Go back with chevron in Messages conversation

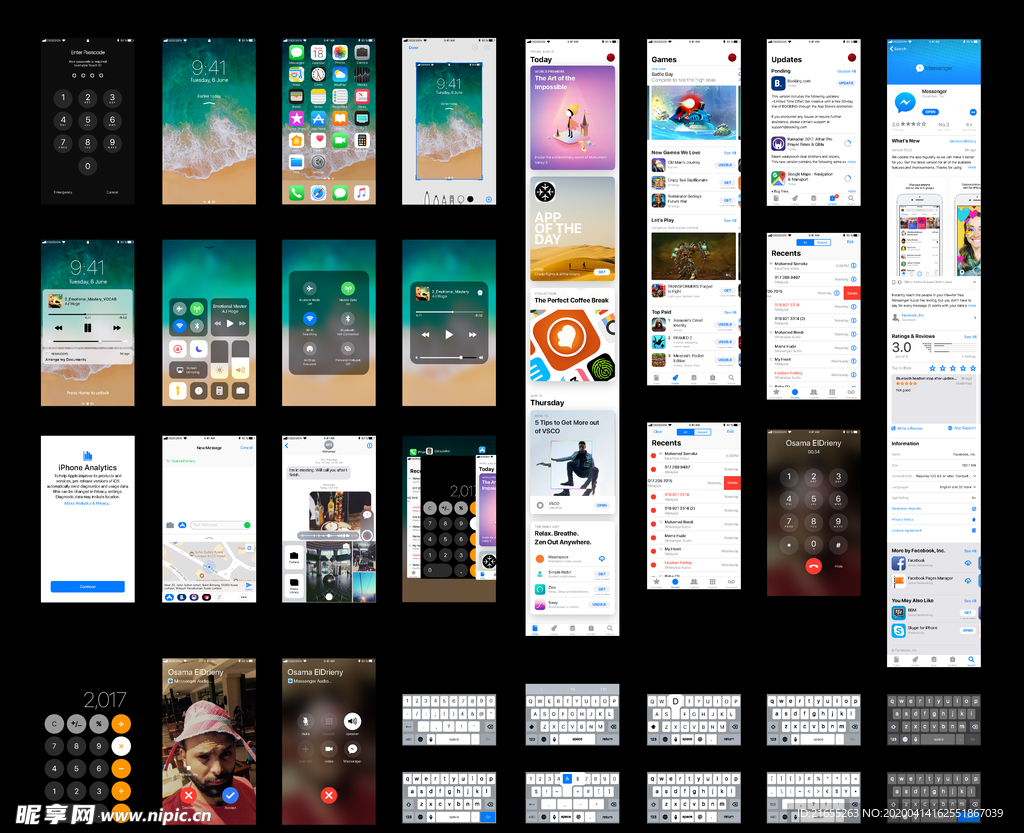pyautogui.click(x=287, y=446)
